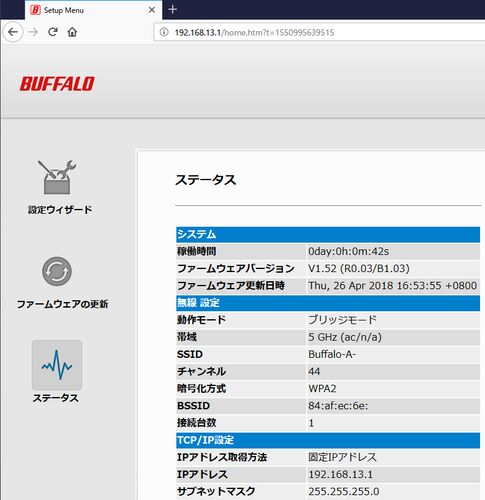Click the WPA2 encryption value

point(322,389)
